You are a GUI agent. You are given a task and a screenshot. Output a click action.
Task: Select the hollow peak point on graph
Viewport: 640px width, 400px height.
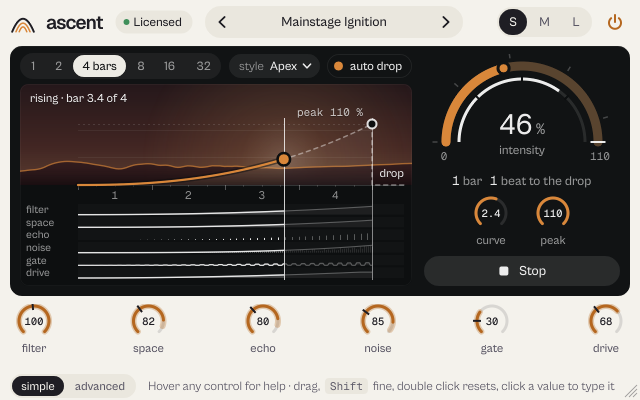(x=372, y=124)
